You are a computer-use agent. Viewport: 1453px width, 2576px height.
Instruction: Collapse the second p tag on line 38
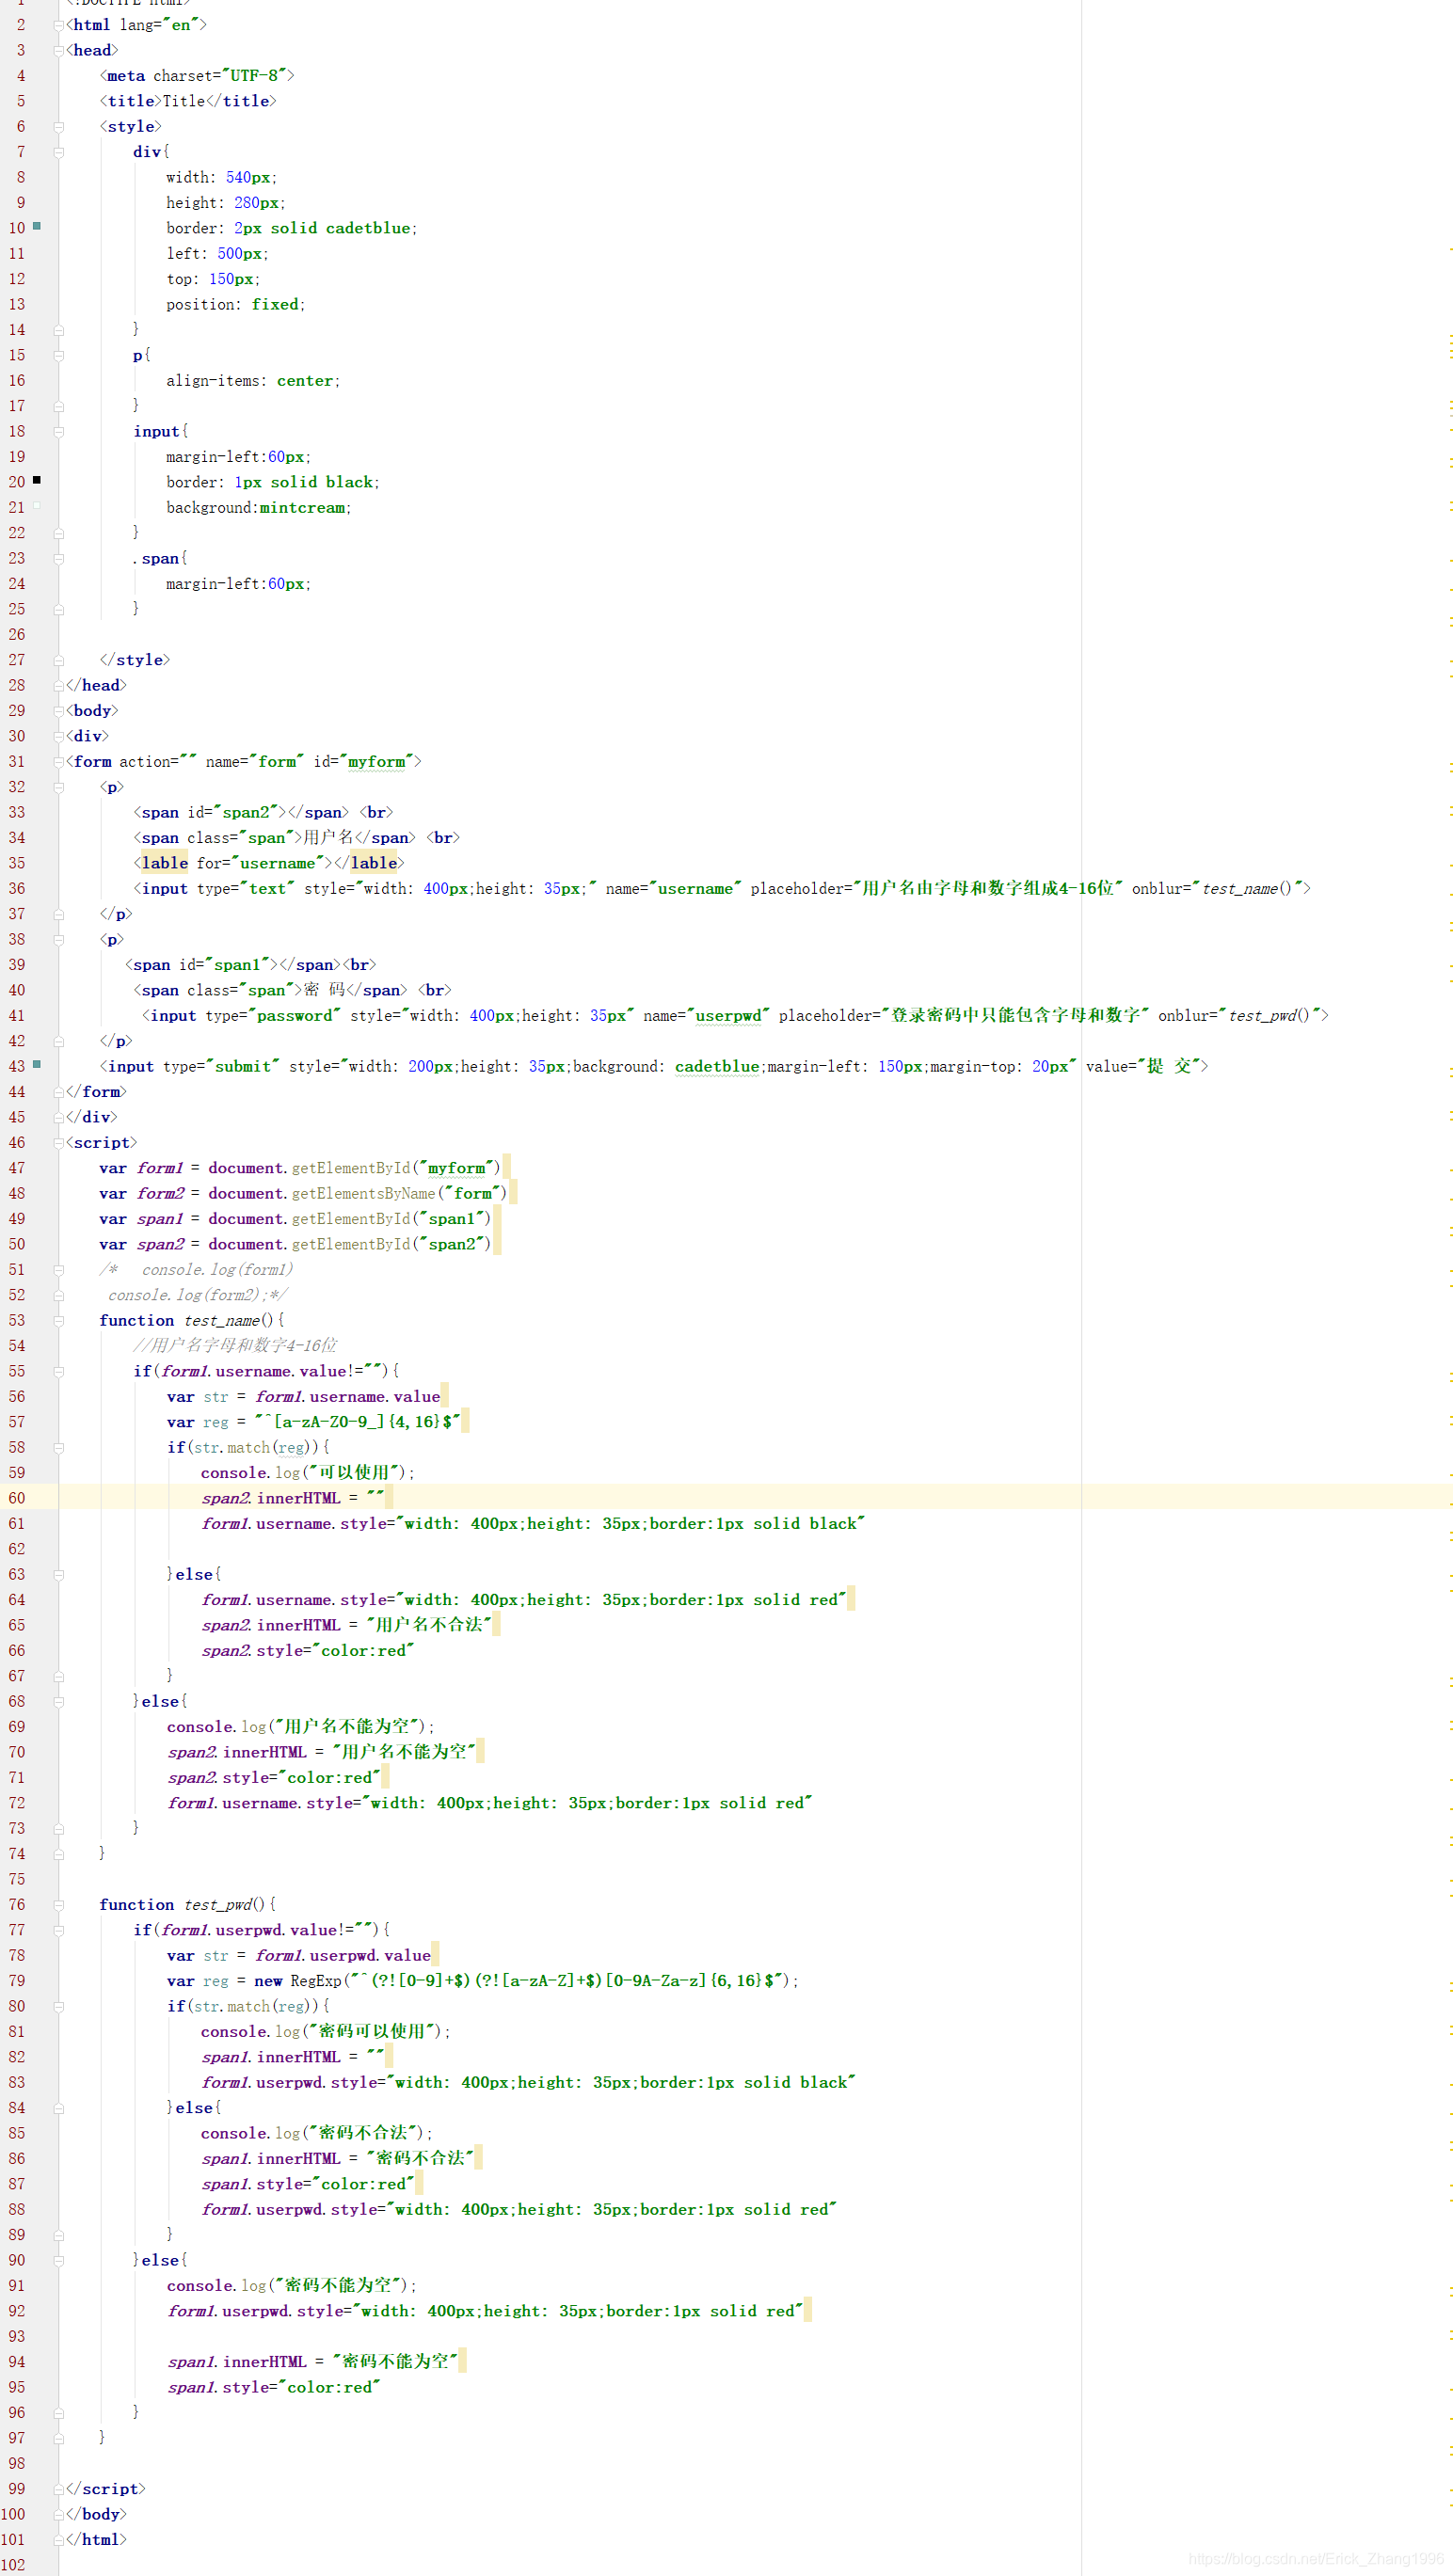58,940
